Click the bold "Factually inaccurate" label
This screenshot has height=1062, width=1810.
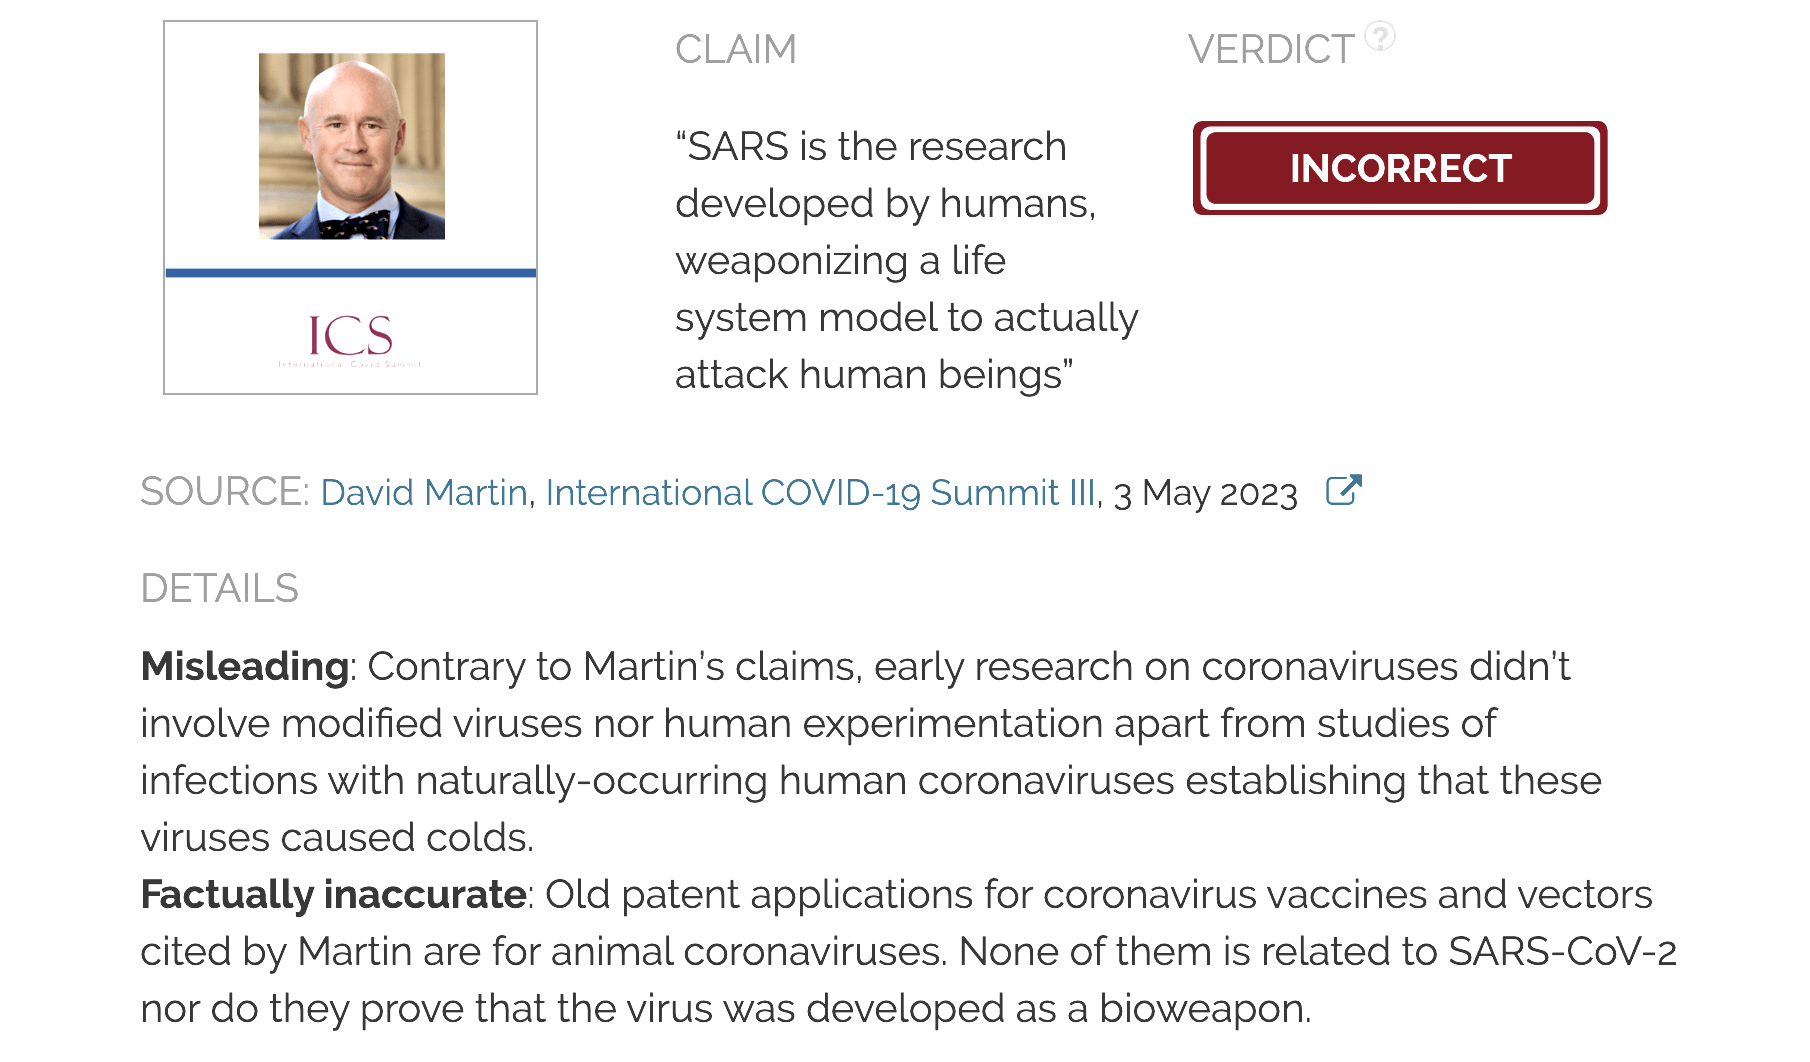[x=333, y=894]
